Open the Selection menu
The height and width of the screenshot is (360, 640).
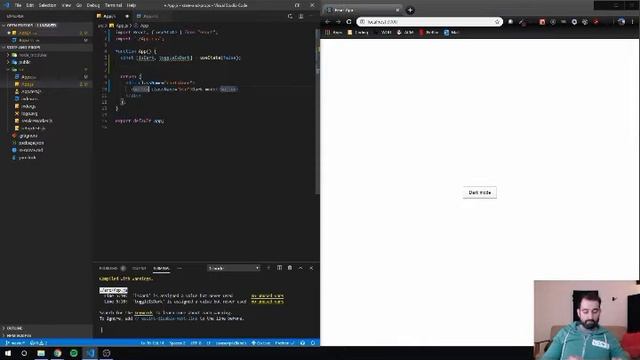(47, 5)
